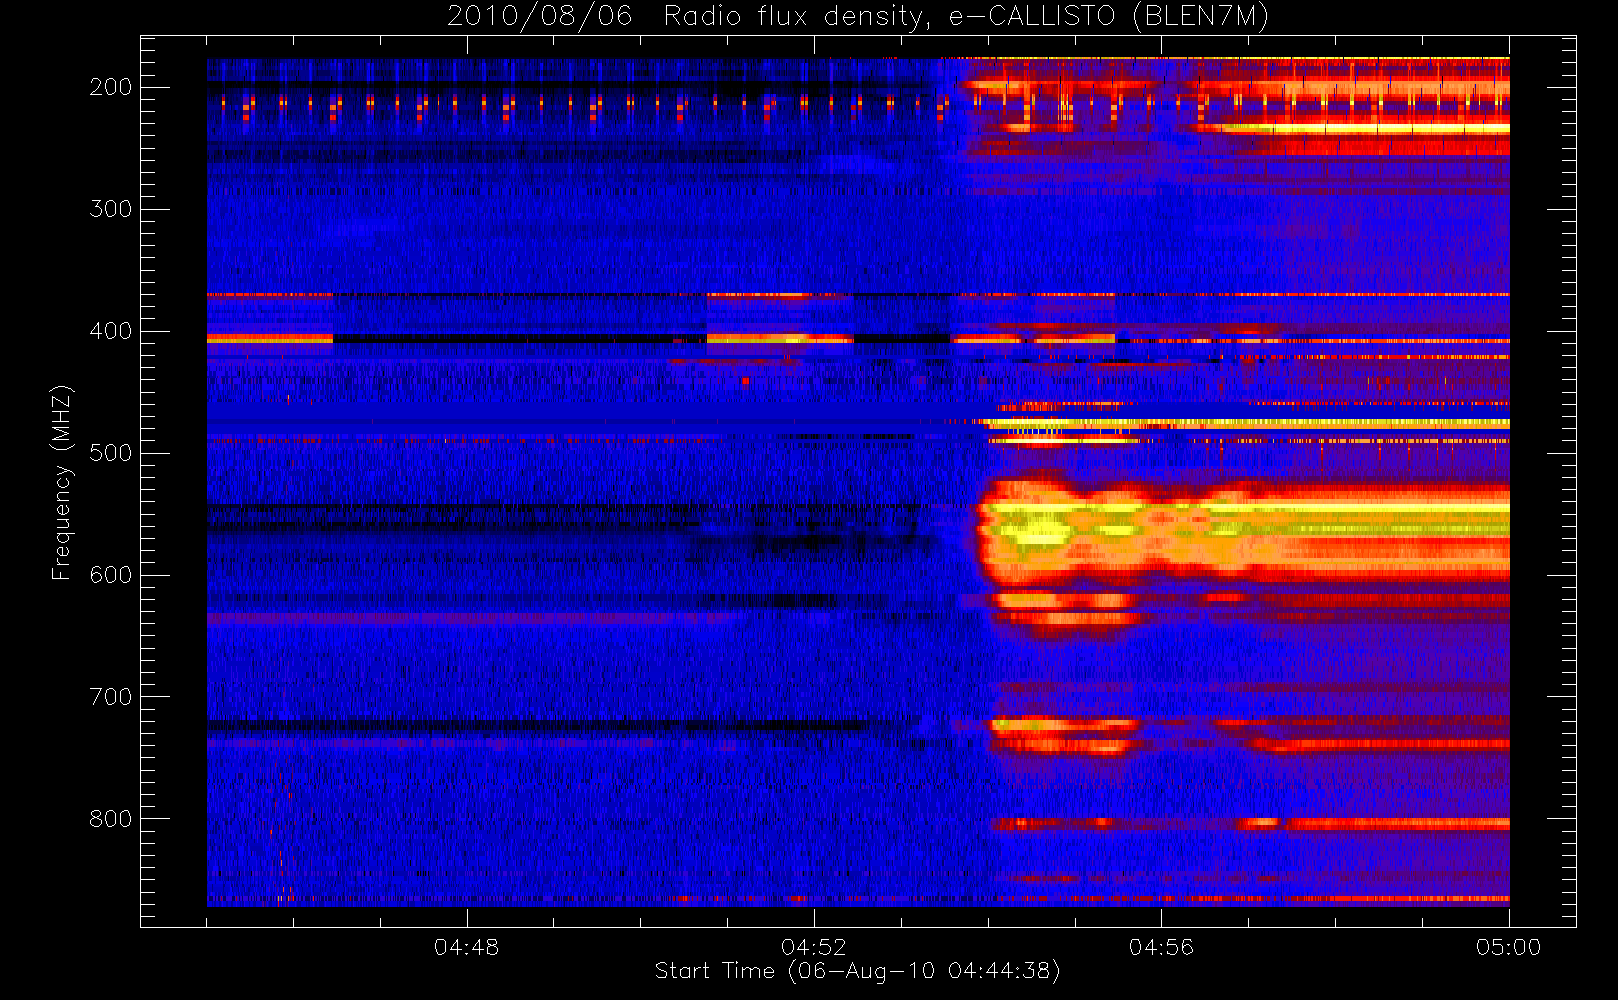The height and width of the screenshot is (1000, 1618).
Task: Click the '05:00' time axis label
Action: pos(1508,947)
